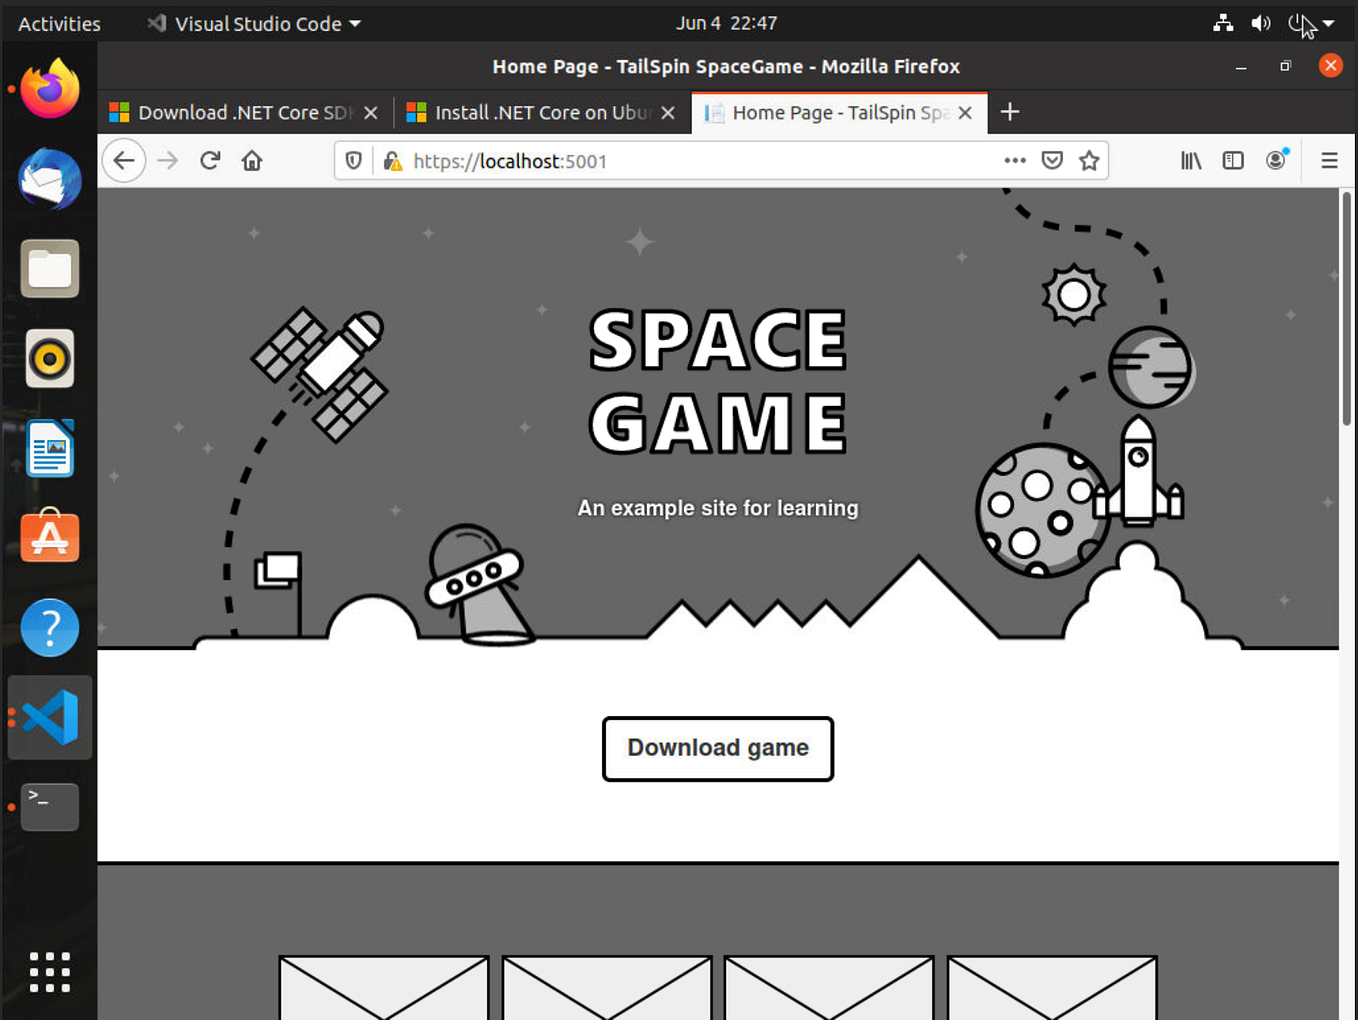Click the localhost:5001 address bar
This screenshot has height=1020, width=1358.
700,161
